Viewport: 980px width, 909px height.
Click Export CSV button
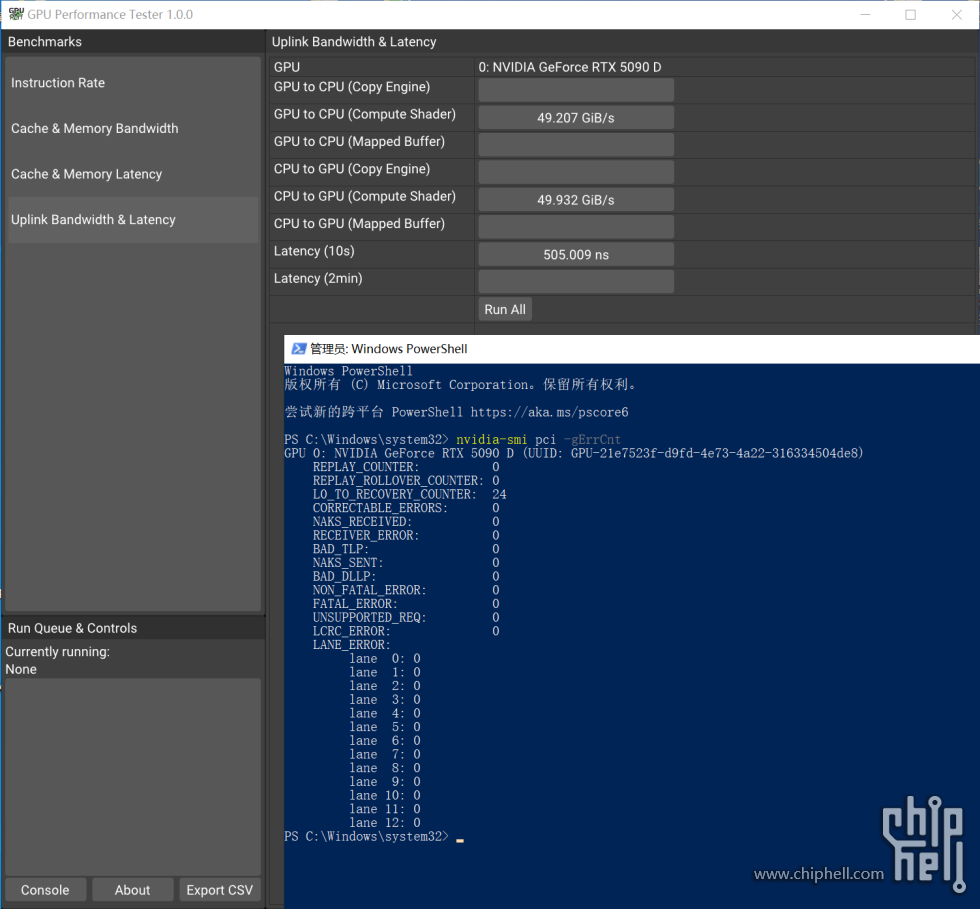click(x=219, y=890)
